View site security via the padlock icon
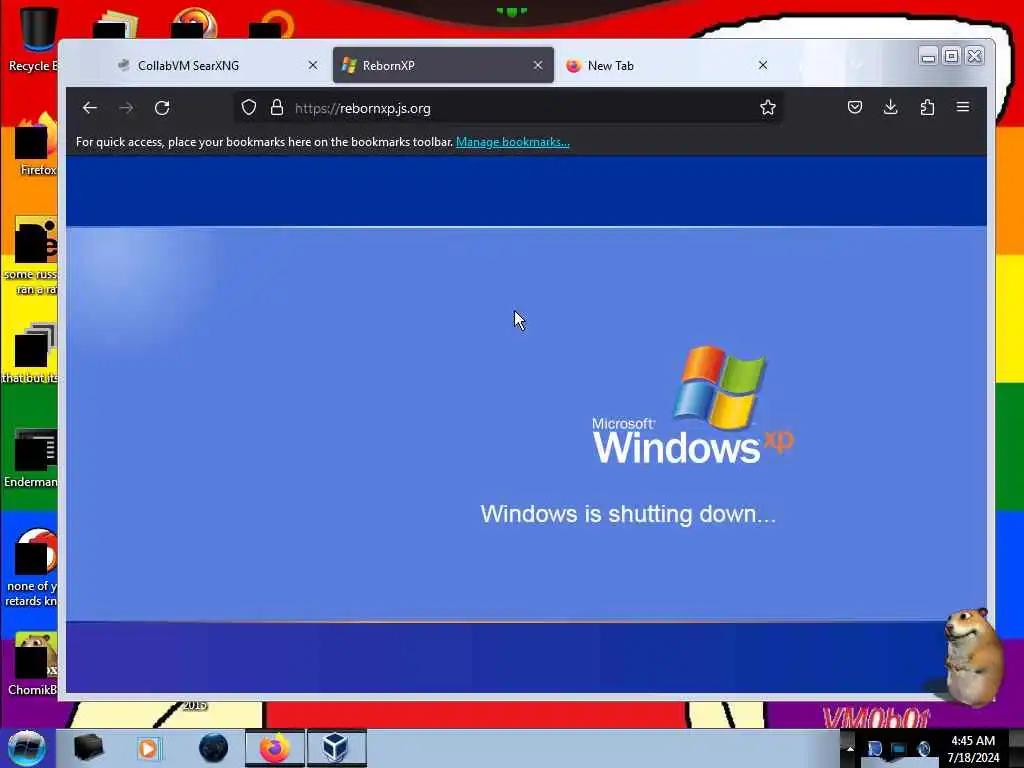Viewport: 1024px width, 768px height. (277, 108)
